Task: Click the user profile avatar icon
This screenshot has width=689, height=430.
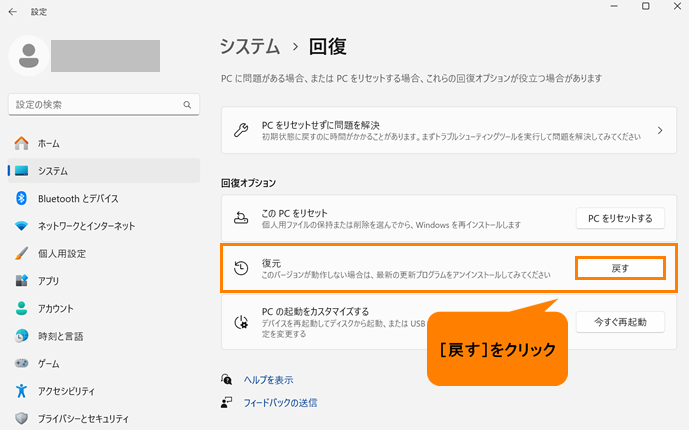Action: (29, 55)
